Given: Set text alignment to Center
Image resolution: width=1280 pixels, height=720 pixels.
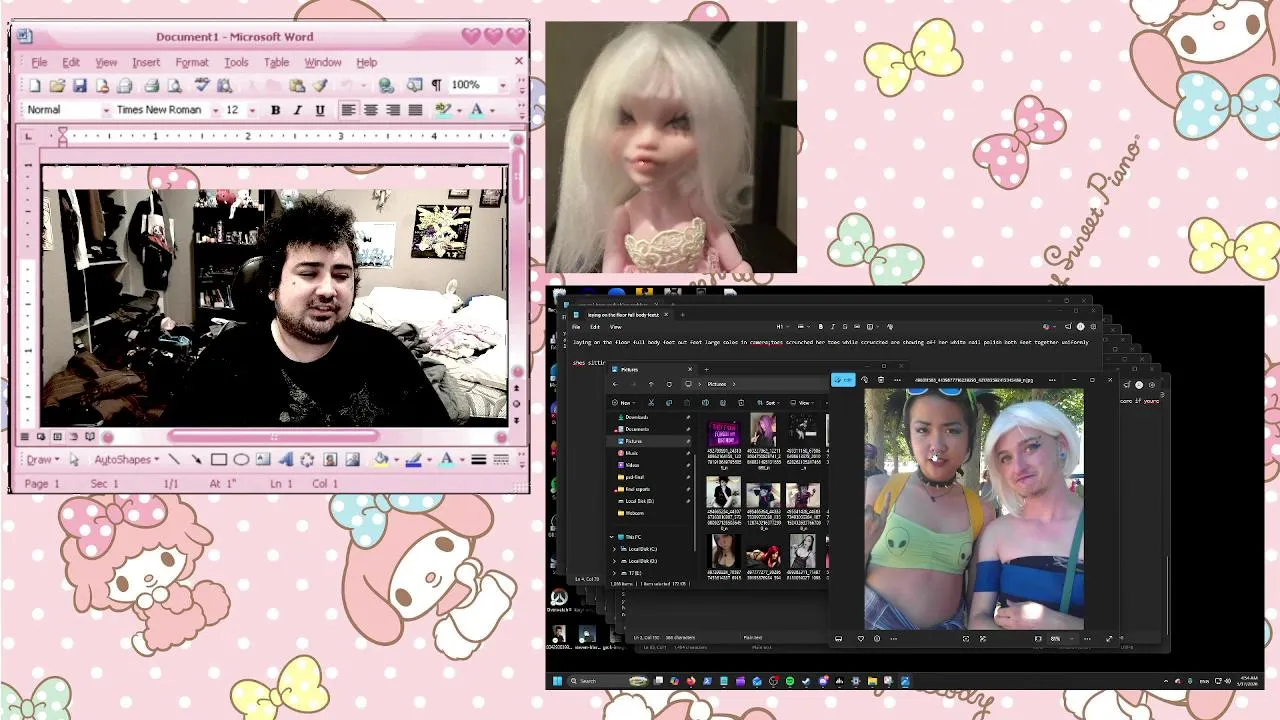Looking at the screenshot, I should 370,110.
